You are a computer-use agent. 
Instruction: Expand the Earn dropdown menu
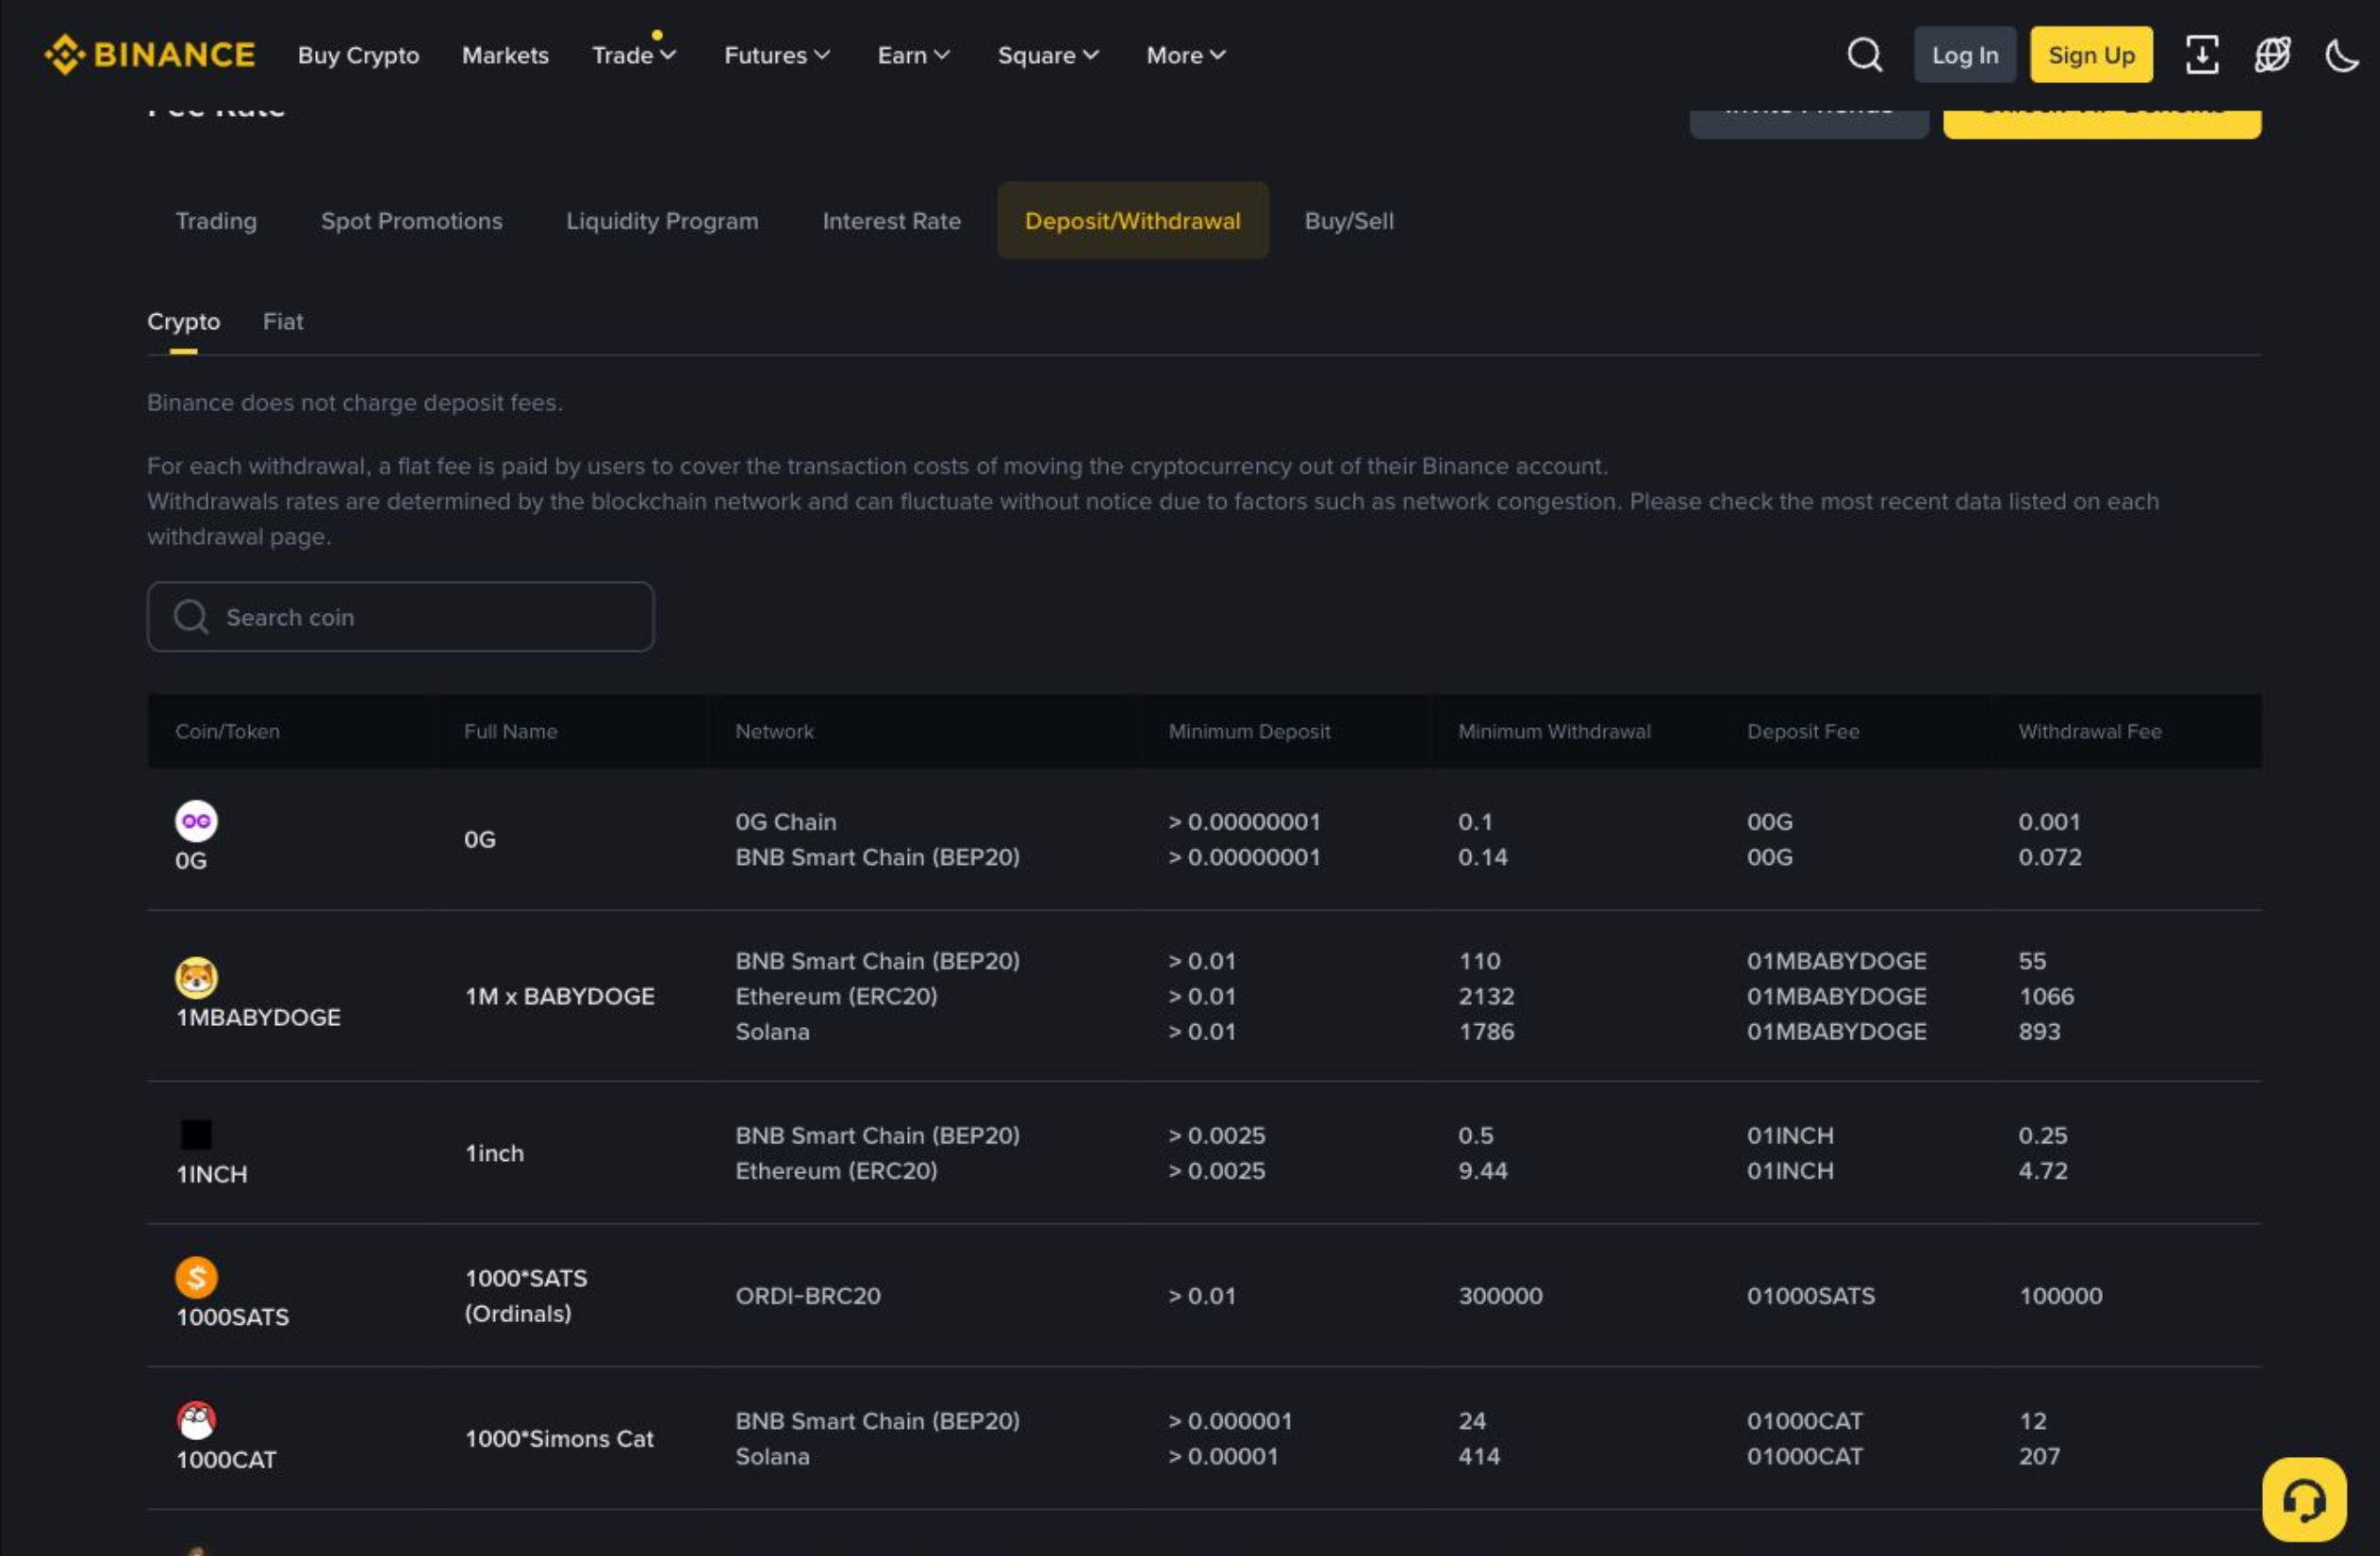tap(913, 55)
